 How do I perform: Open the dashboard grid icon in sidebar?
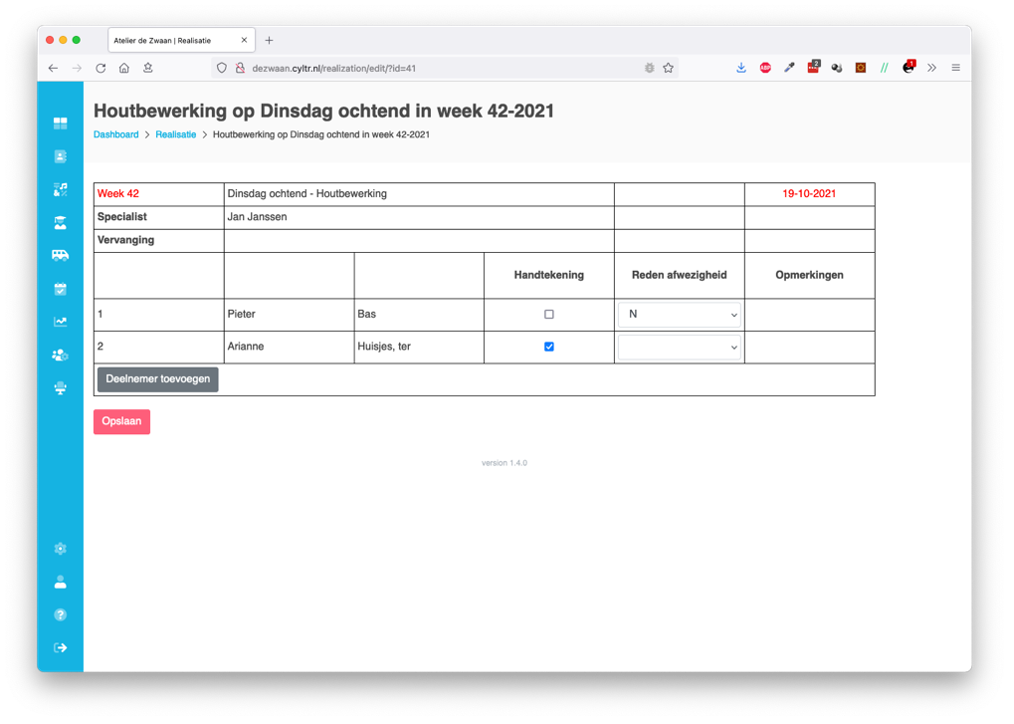pos(60,123)
